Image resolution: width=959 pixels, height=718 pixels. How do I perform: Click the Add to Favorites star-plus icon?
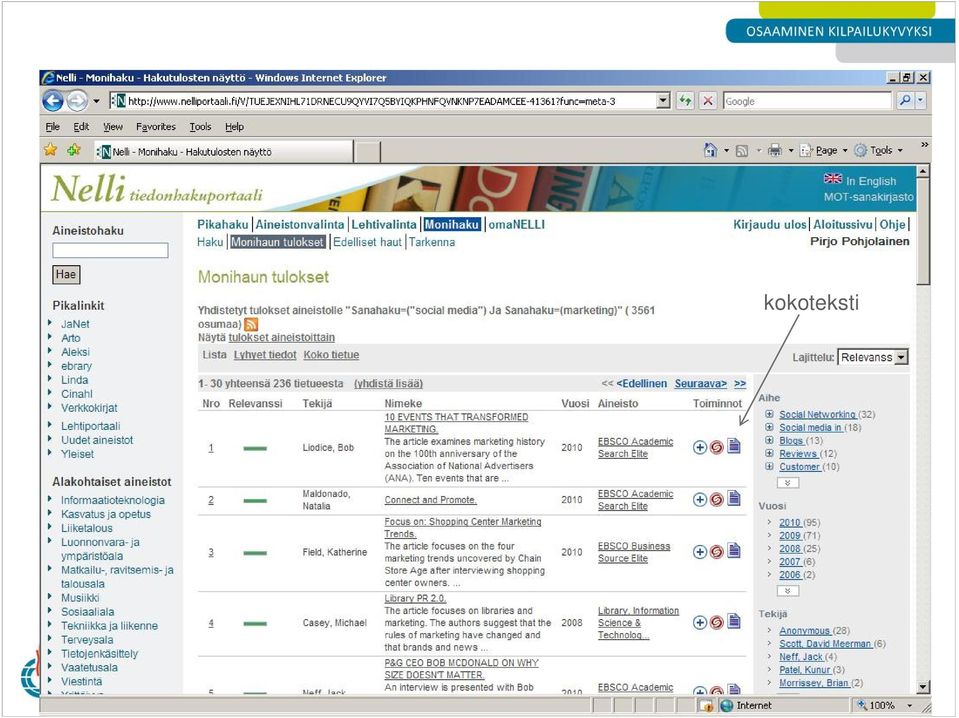[74, 150]
